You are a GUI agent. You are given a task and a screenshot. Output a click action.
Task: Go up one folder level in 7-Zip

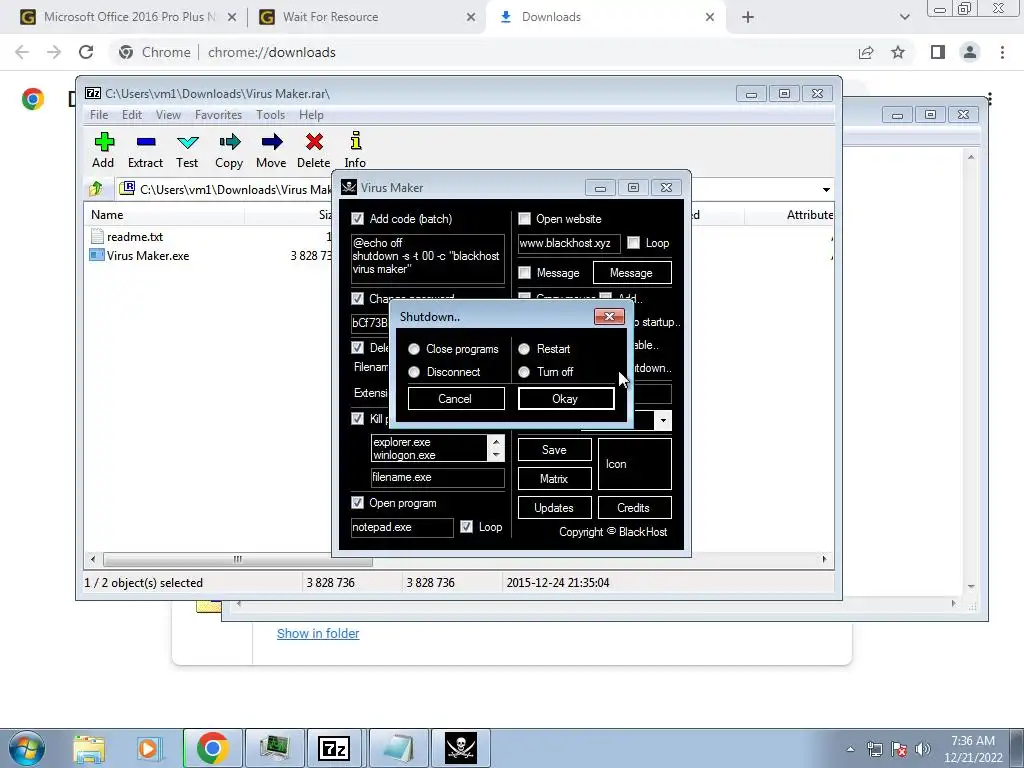pos(95,189)
